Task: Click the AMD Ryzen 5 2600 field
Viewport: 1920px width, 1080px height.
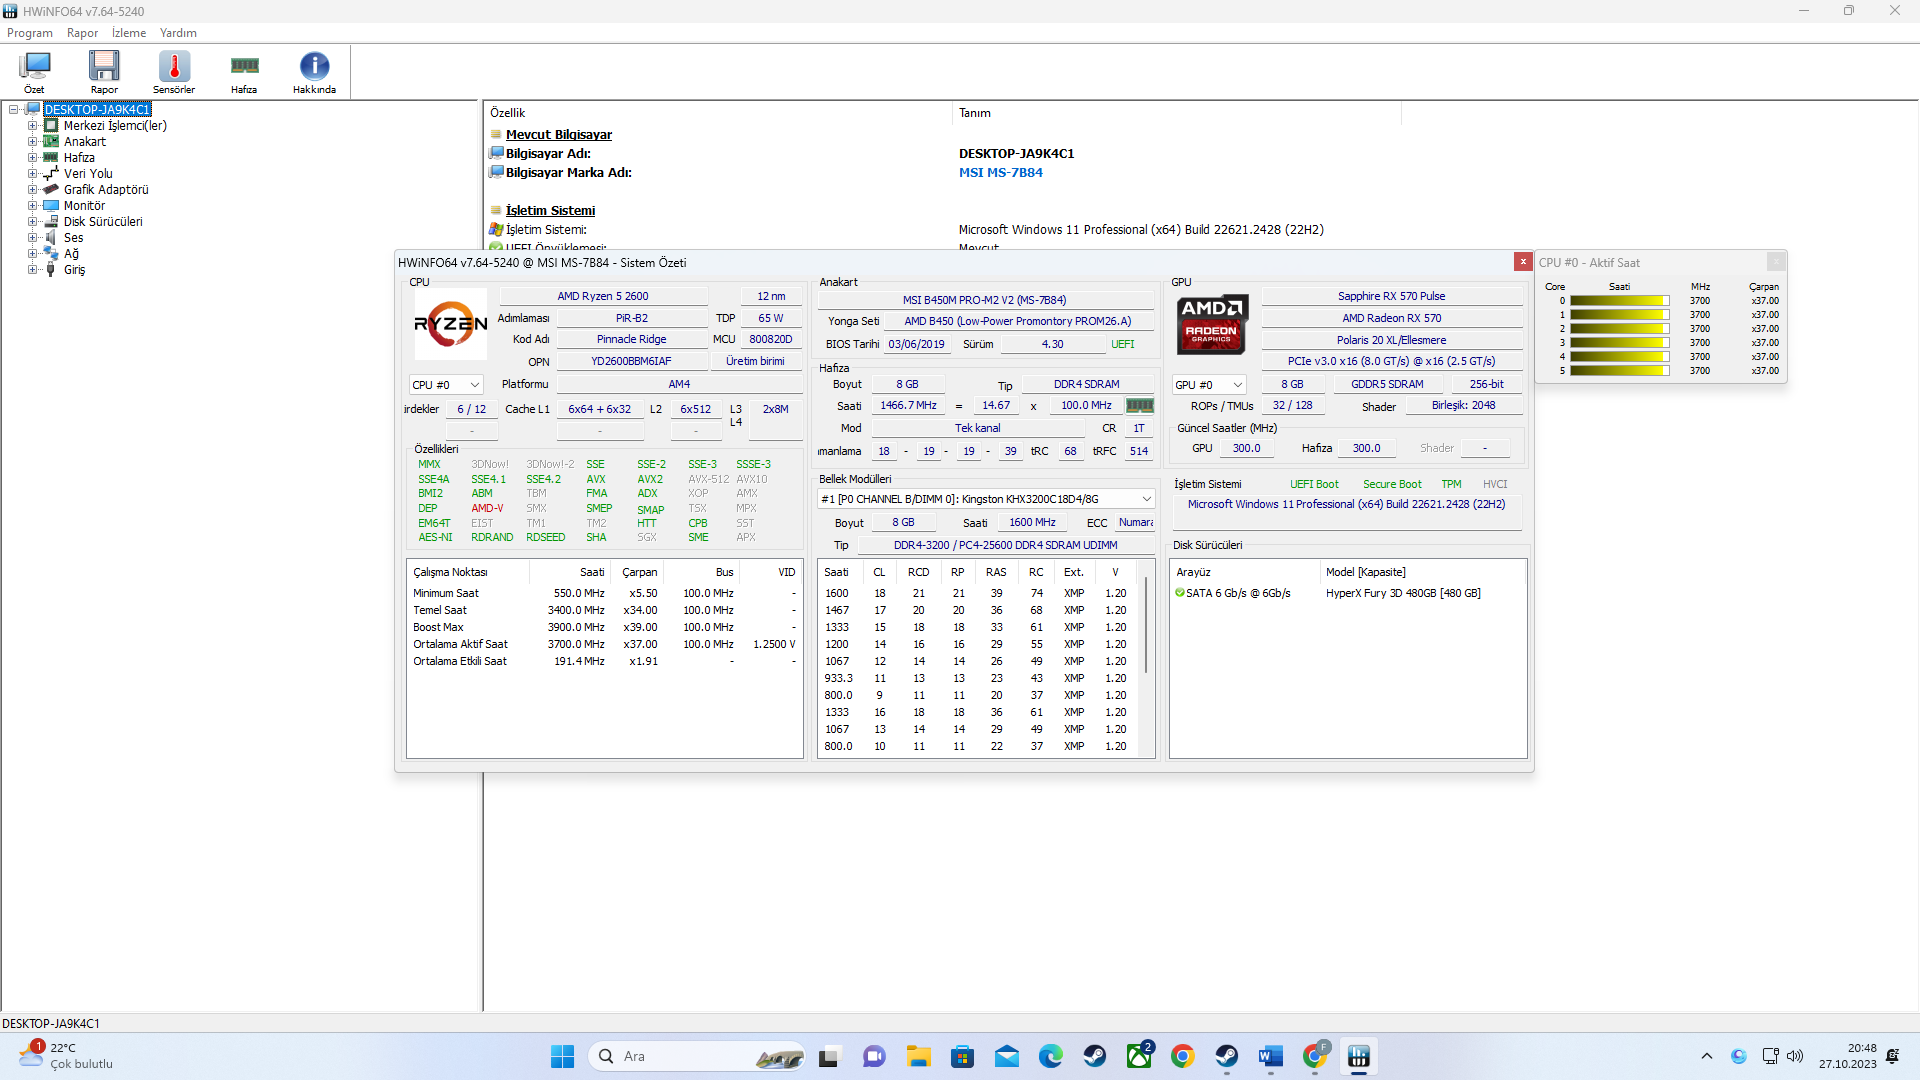Action: 603,296
